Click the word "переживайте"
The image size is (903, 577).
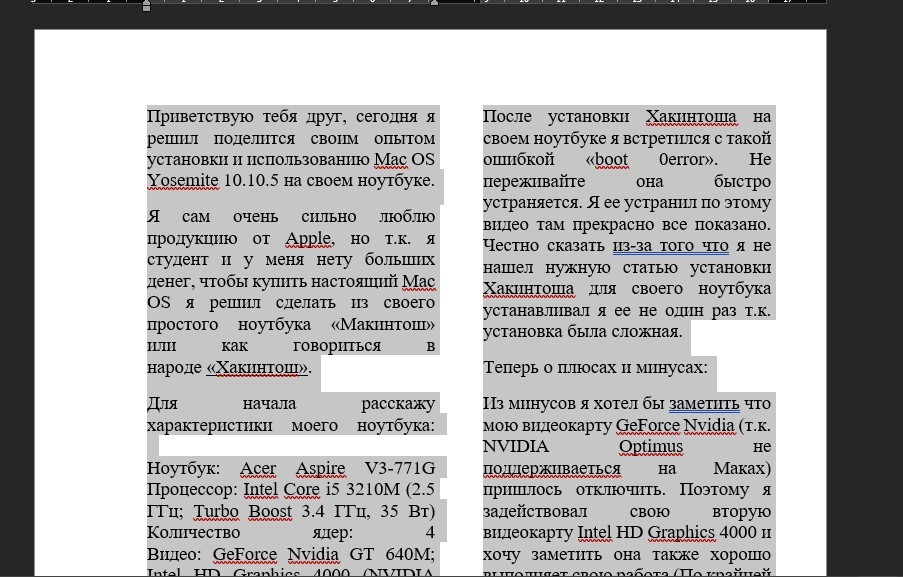tap(535, 181)
